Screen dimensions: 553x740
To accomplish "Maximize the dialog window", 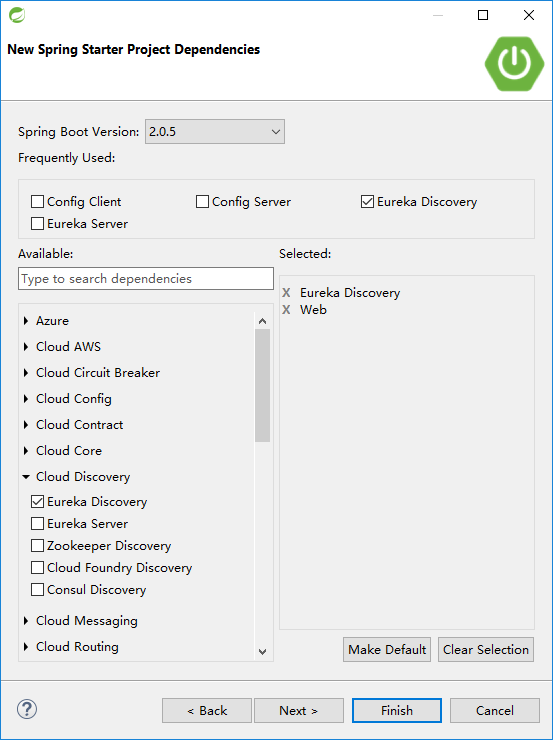I will tap(483, 15).
